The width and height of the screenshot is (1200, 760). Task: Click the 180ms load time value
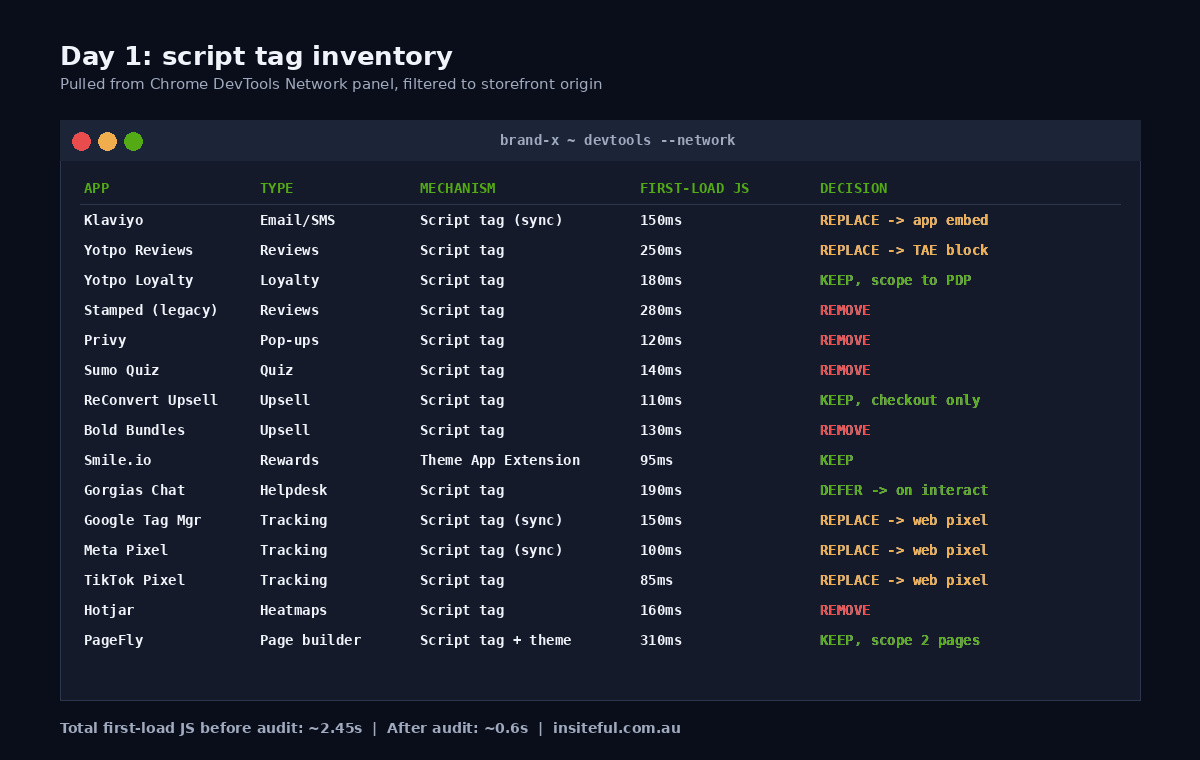pyautogui.click(x=661, y=280)
